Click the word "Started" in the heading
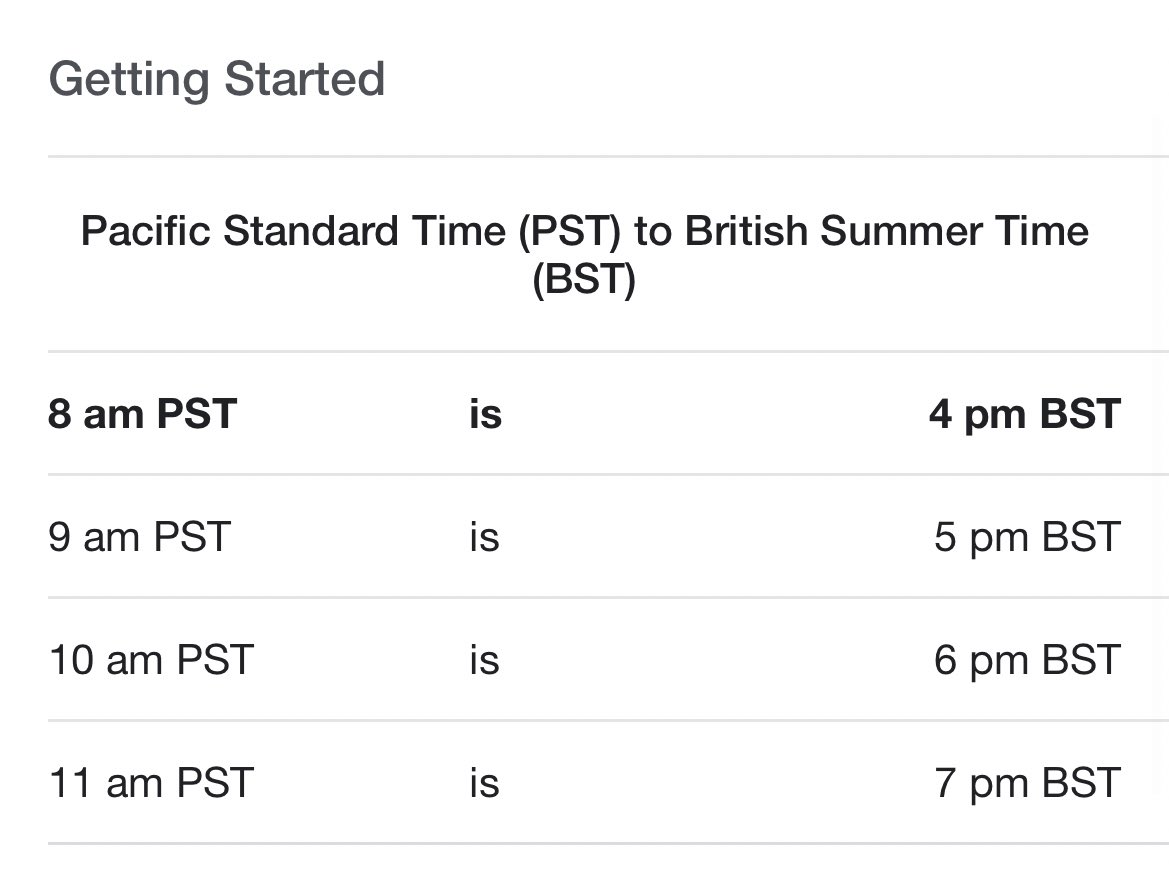This screenshot has height=879, width=1169. (304, 78)
